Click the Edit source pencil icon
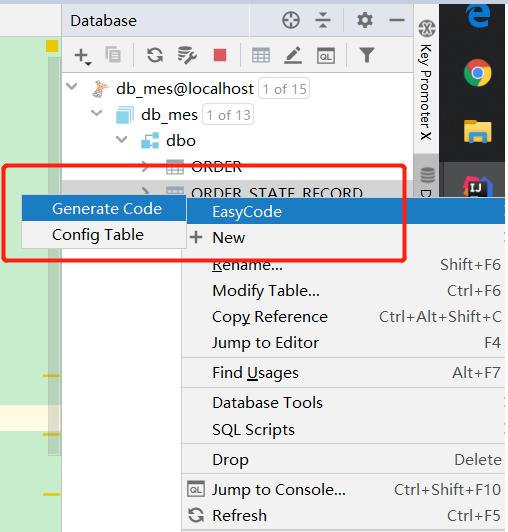508x532 pixels. (293, 55)
